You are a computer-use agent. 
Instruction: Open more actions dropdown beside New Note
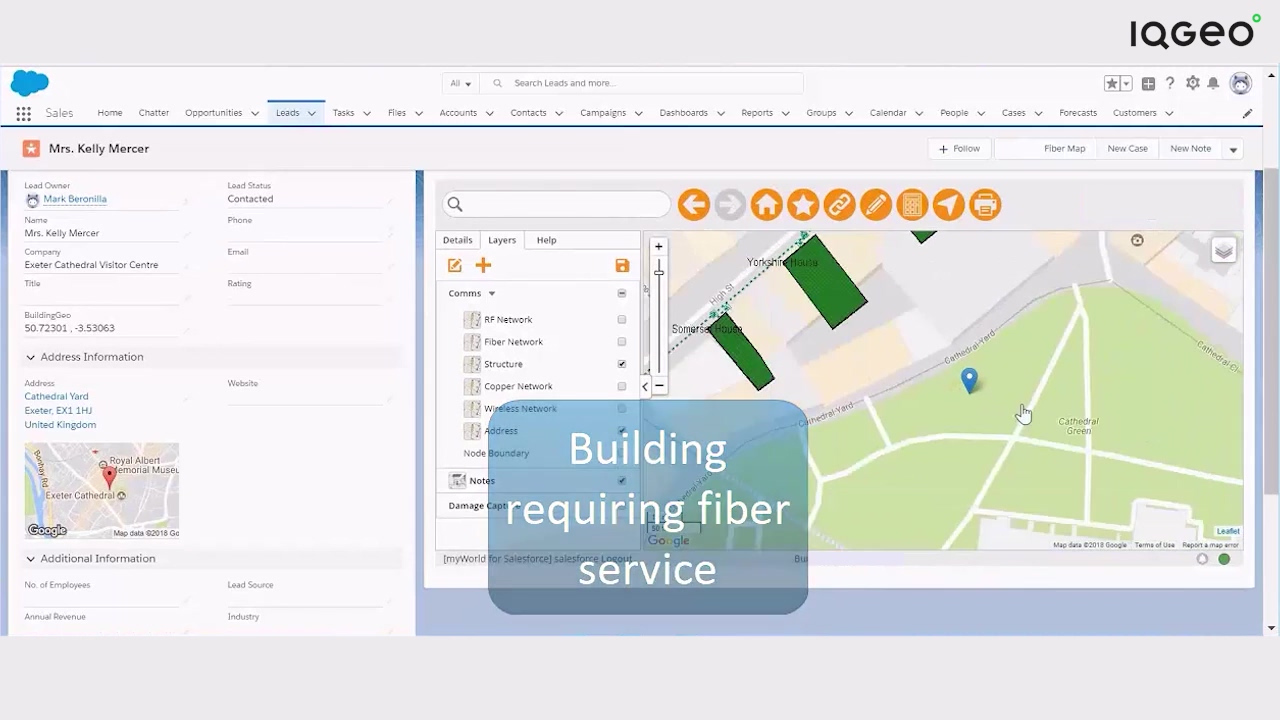1233,149
